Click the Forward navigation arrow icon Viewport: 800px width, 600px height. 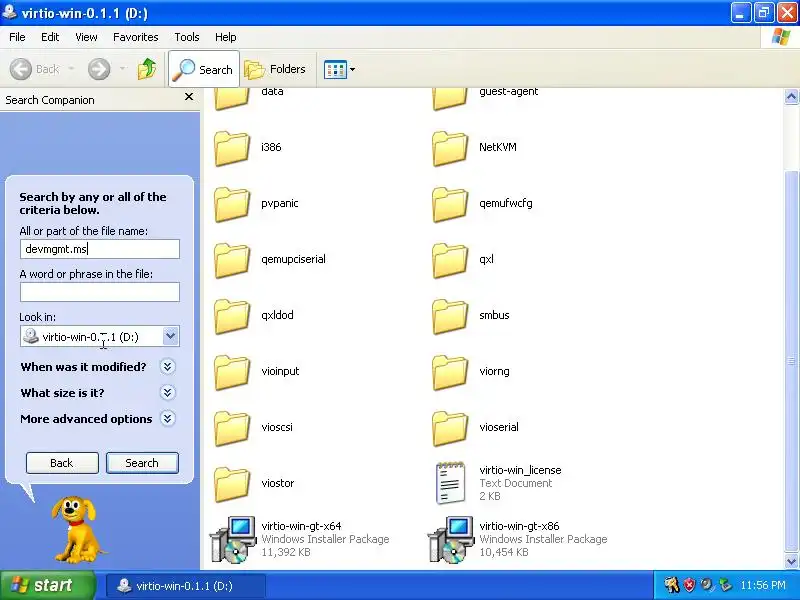pos(99,69)
